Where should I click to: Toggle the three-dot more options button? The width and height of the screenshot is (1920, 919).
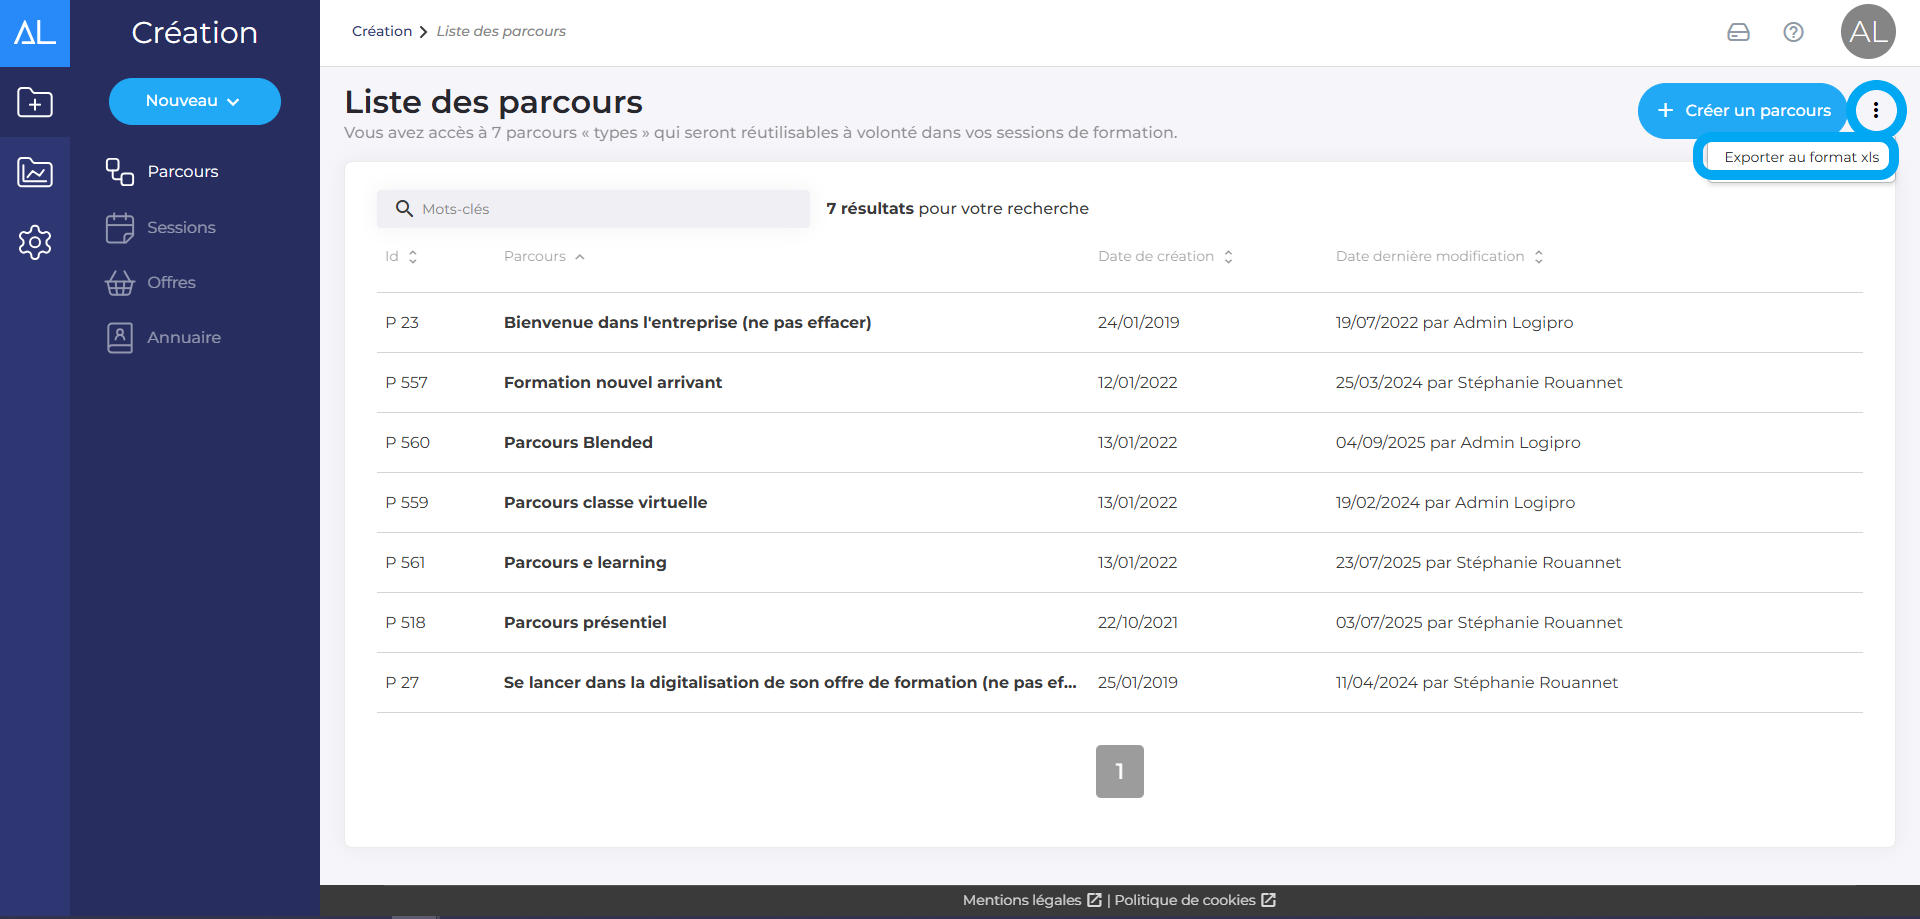(1875, 110)
